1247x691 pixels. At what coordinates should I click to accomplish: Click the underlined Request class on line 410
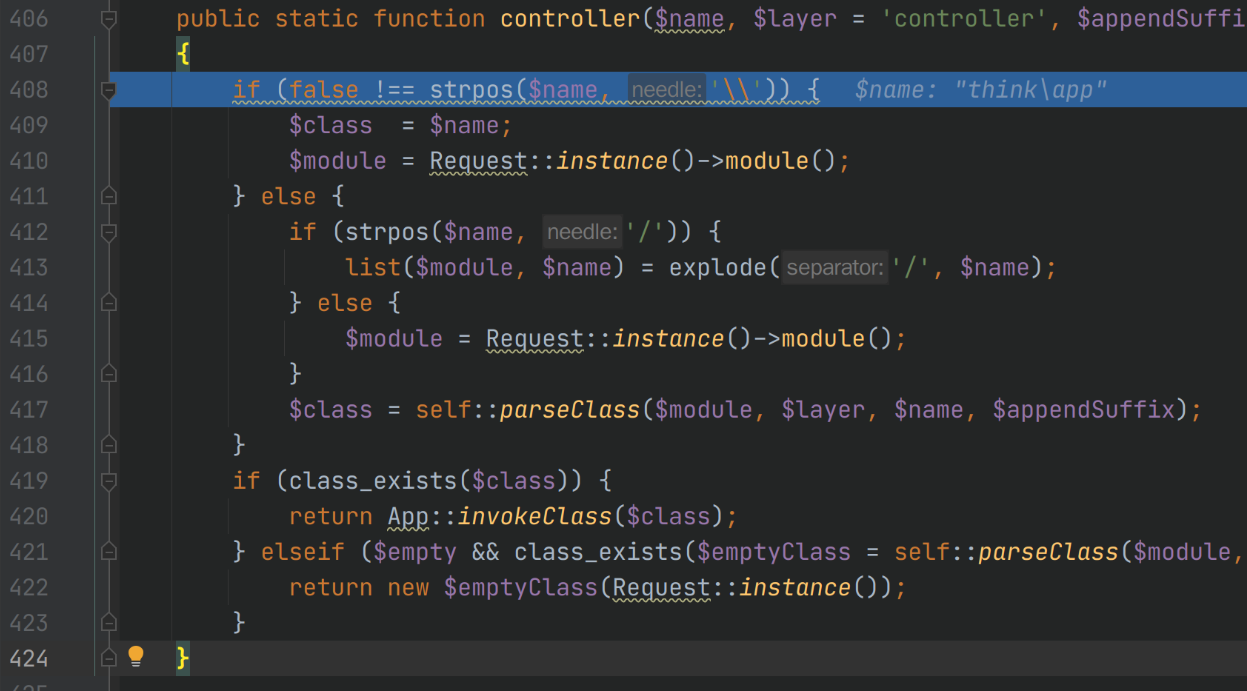point(479,161)
